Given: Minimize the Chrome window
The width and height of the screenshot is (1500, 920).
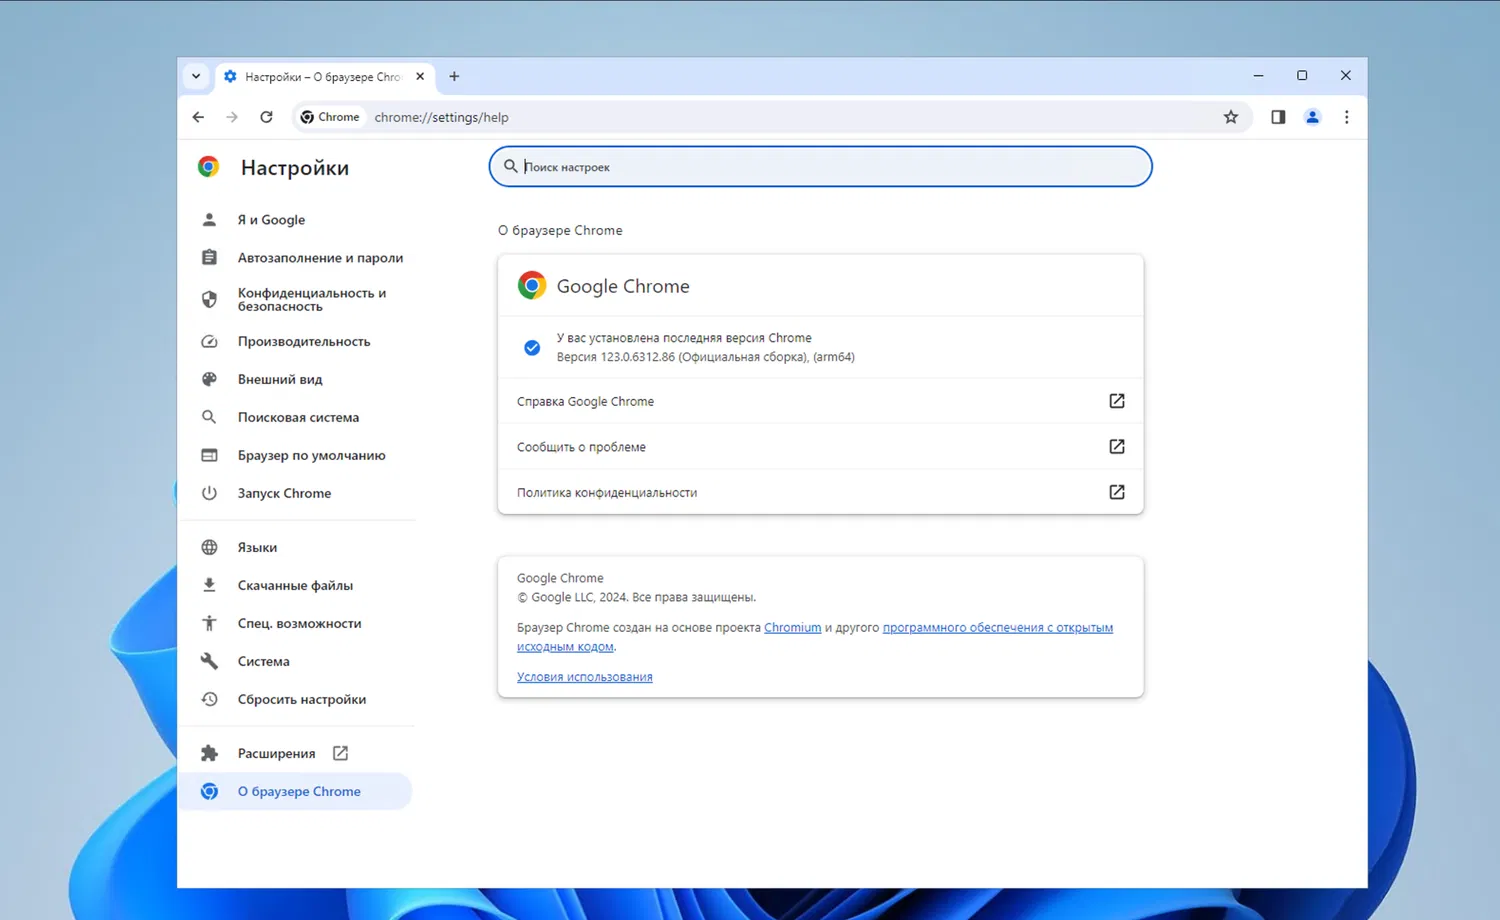Looking at the screenshot, I should [x=1258, y=76].
